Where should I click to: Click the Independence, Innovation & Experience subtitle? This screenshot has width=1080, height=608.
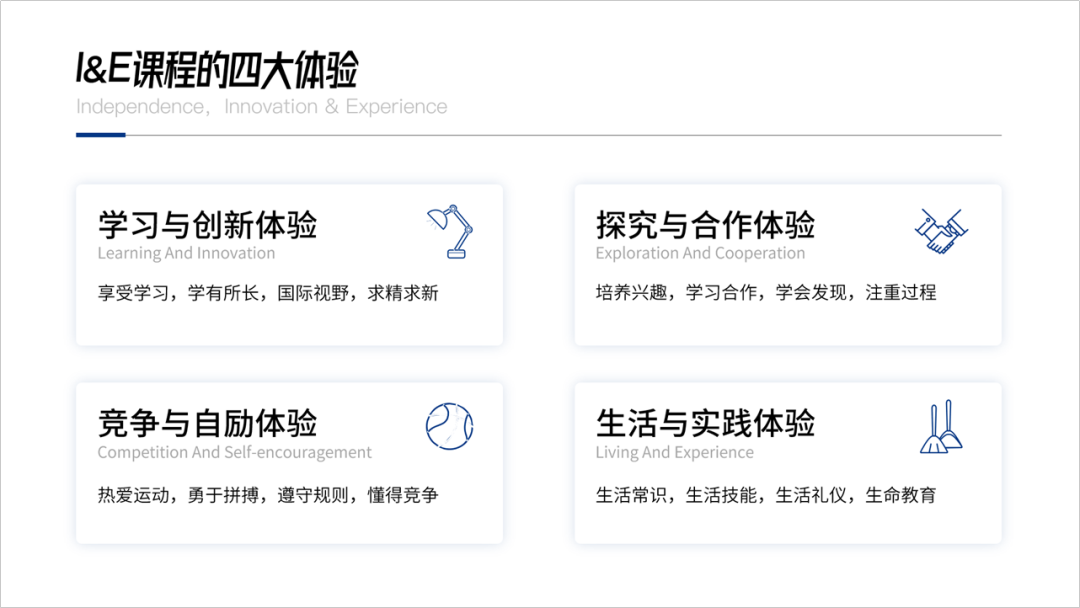[262, 107]
